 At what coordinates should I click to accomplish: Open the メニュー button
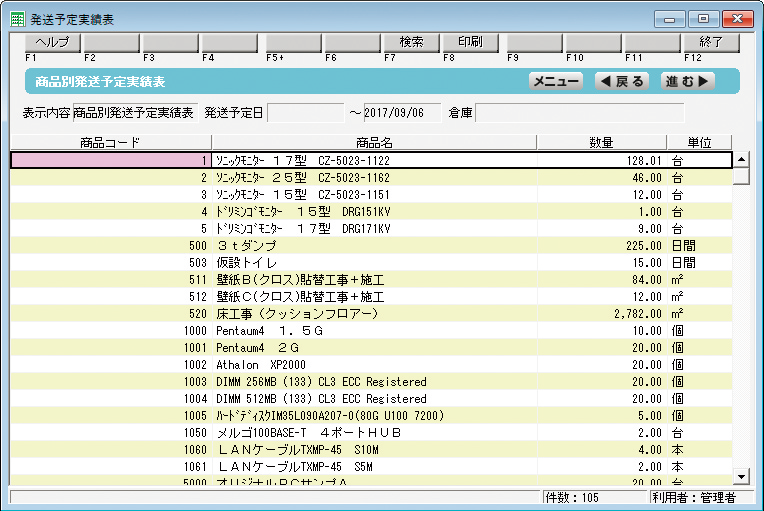point(555,81)
